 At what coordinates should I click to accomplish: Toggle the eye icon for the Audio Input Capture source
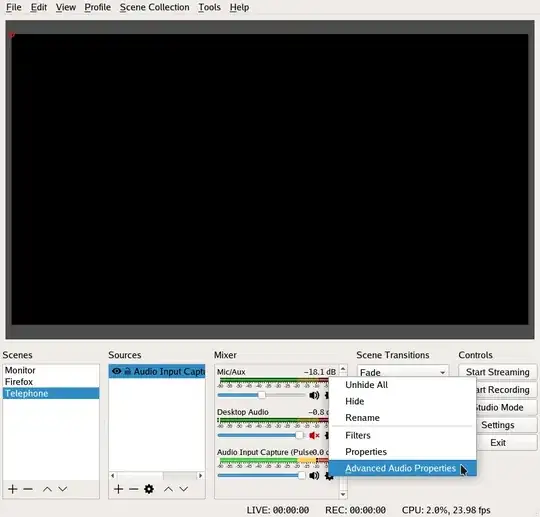pyautogui.click(x=116, y=371)
